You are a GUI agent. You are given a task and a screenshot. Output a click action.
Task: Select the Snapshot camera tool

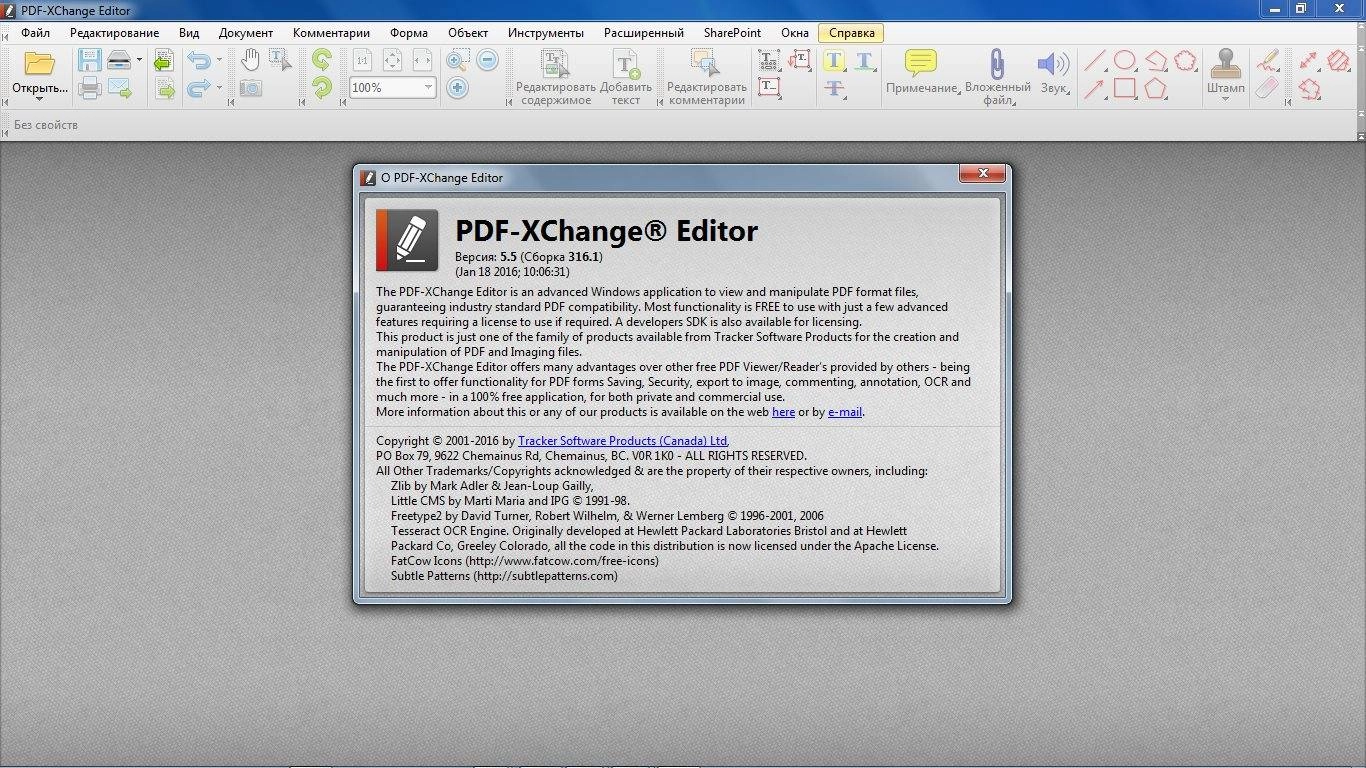[x=250, y=89]
